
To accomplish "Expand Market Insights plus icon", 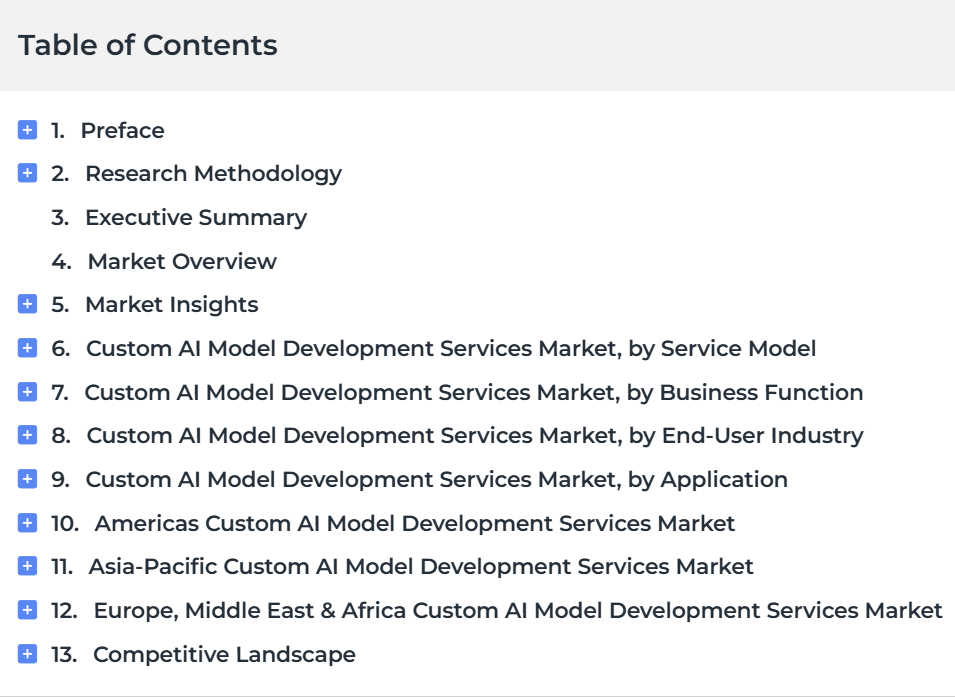I will click(27, 304).
